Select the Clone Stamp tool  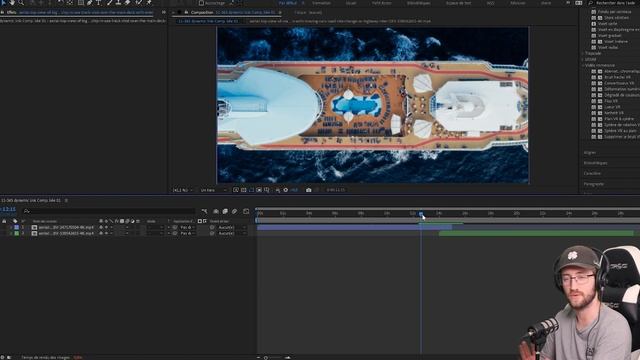pyautogui.click(x=118, y=2)
